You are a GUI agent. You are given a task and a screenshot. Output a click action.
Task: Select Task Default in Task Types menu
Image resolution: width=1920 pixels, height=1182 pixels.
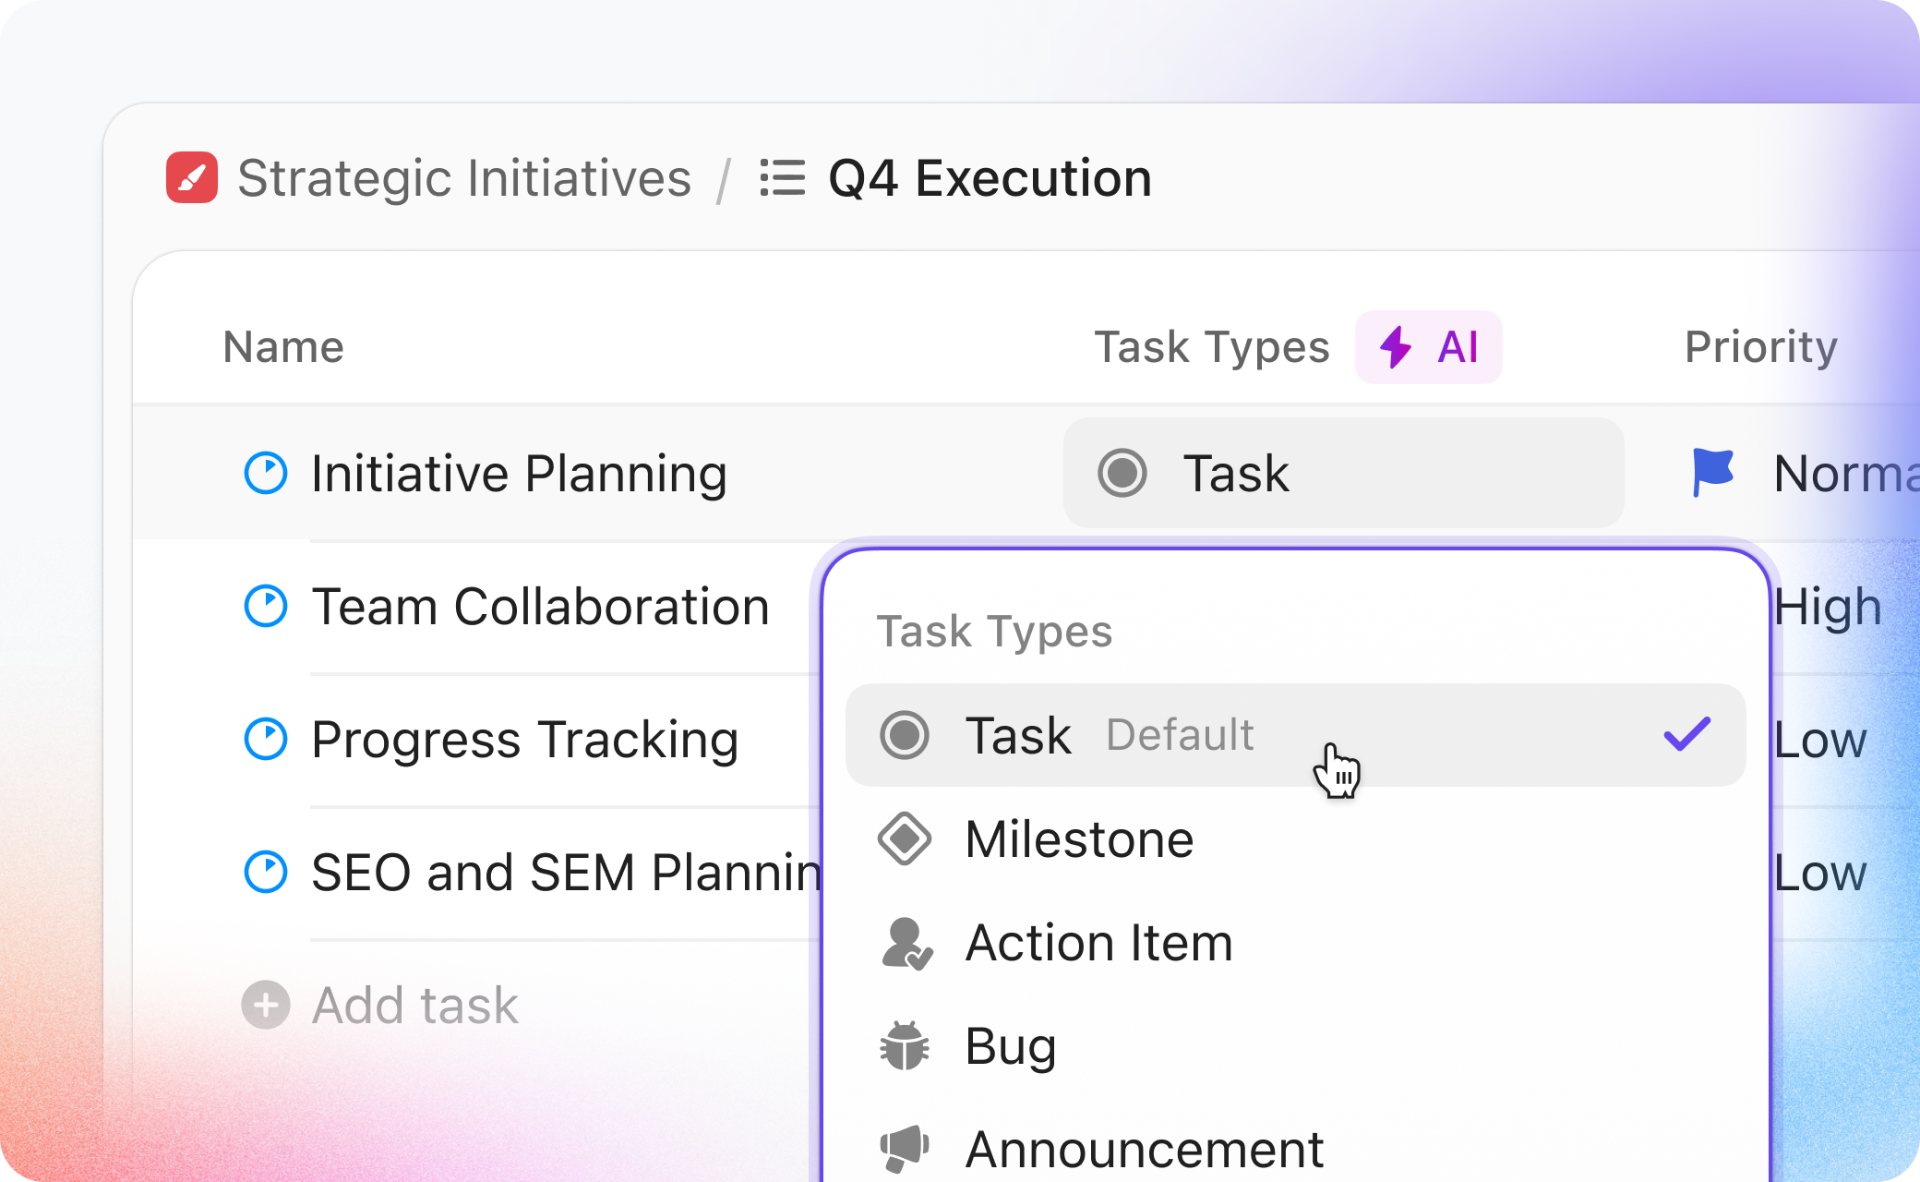pos(1100,735)
